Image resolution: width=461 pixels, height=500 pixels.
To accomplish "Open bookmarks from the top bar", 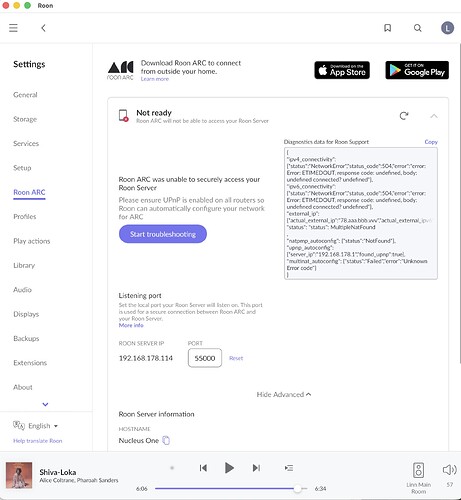I will (387, 28).
